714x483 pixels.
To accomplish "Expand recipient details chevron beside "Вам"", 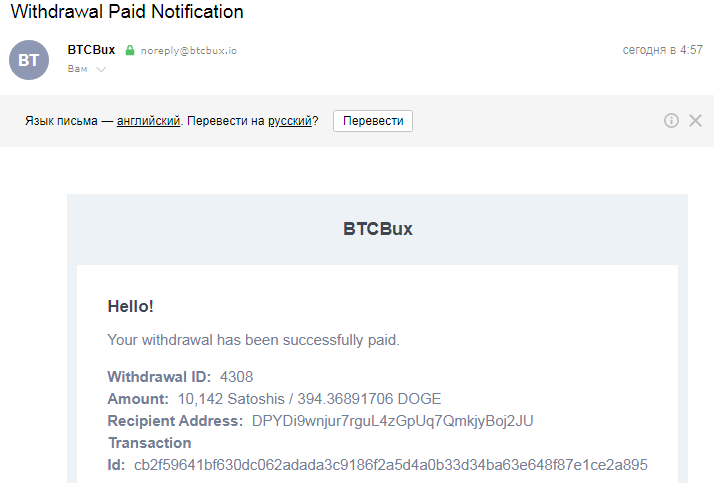I will tap(101, 70).
